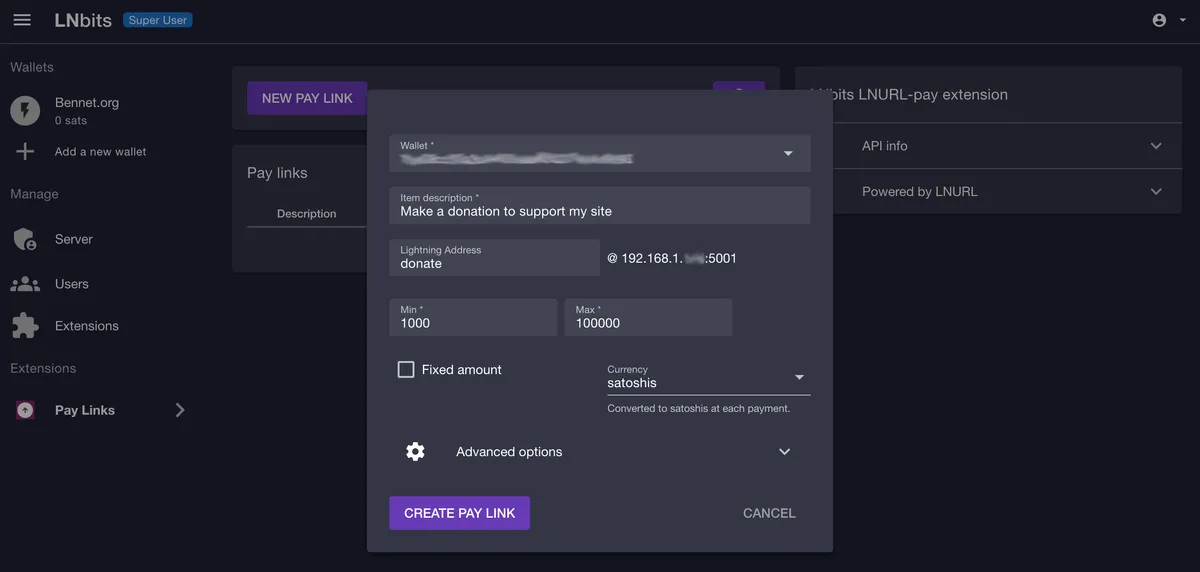Click the Advanced options gear icon
1200x572 pixels.
pyautogui.click(x=415, y=452)
